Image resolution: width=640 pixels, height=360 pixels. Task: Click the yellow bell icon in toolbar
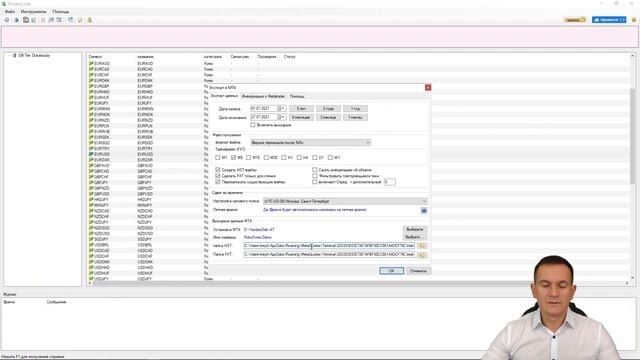point(90,20)
